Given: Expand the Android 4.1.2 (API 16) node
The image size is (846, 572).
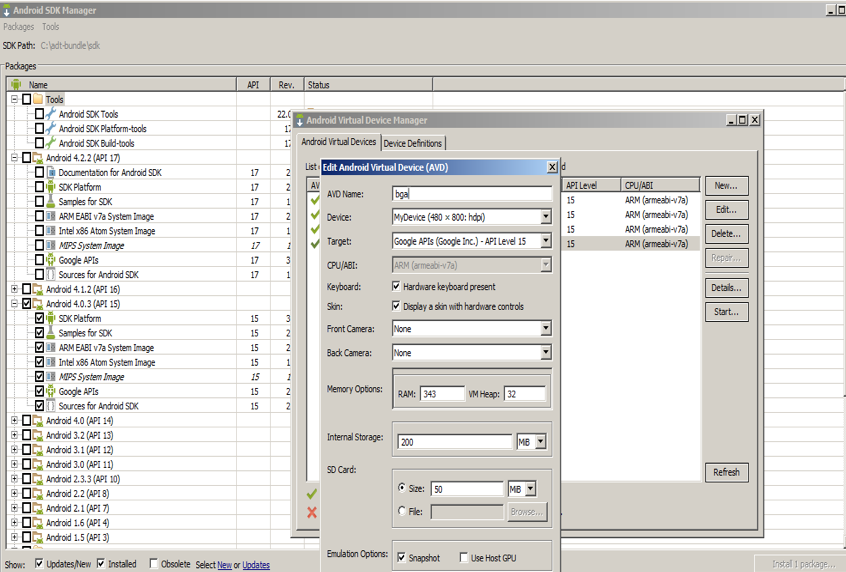Looking at the screenshot, I should [x=15, y=289].
